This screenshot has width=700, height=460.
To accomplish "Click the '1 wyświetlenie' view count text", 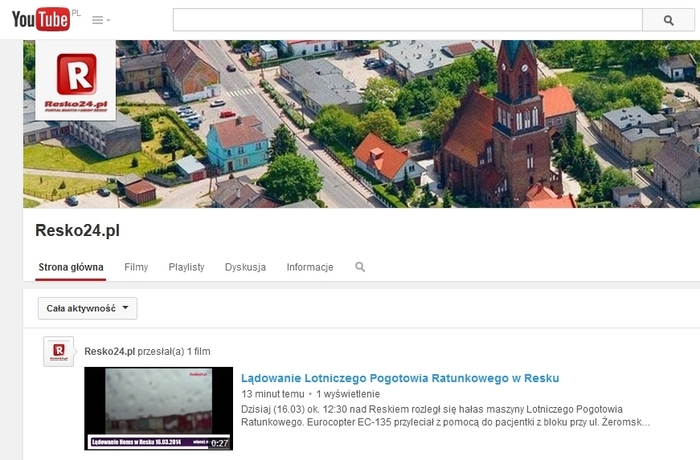I will [348, 394].
